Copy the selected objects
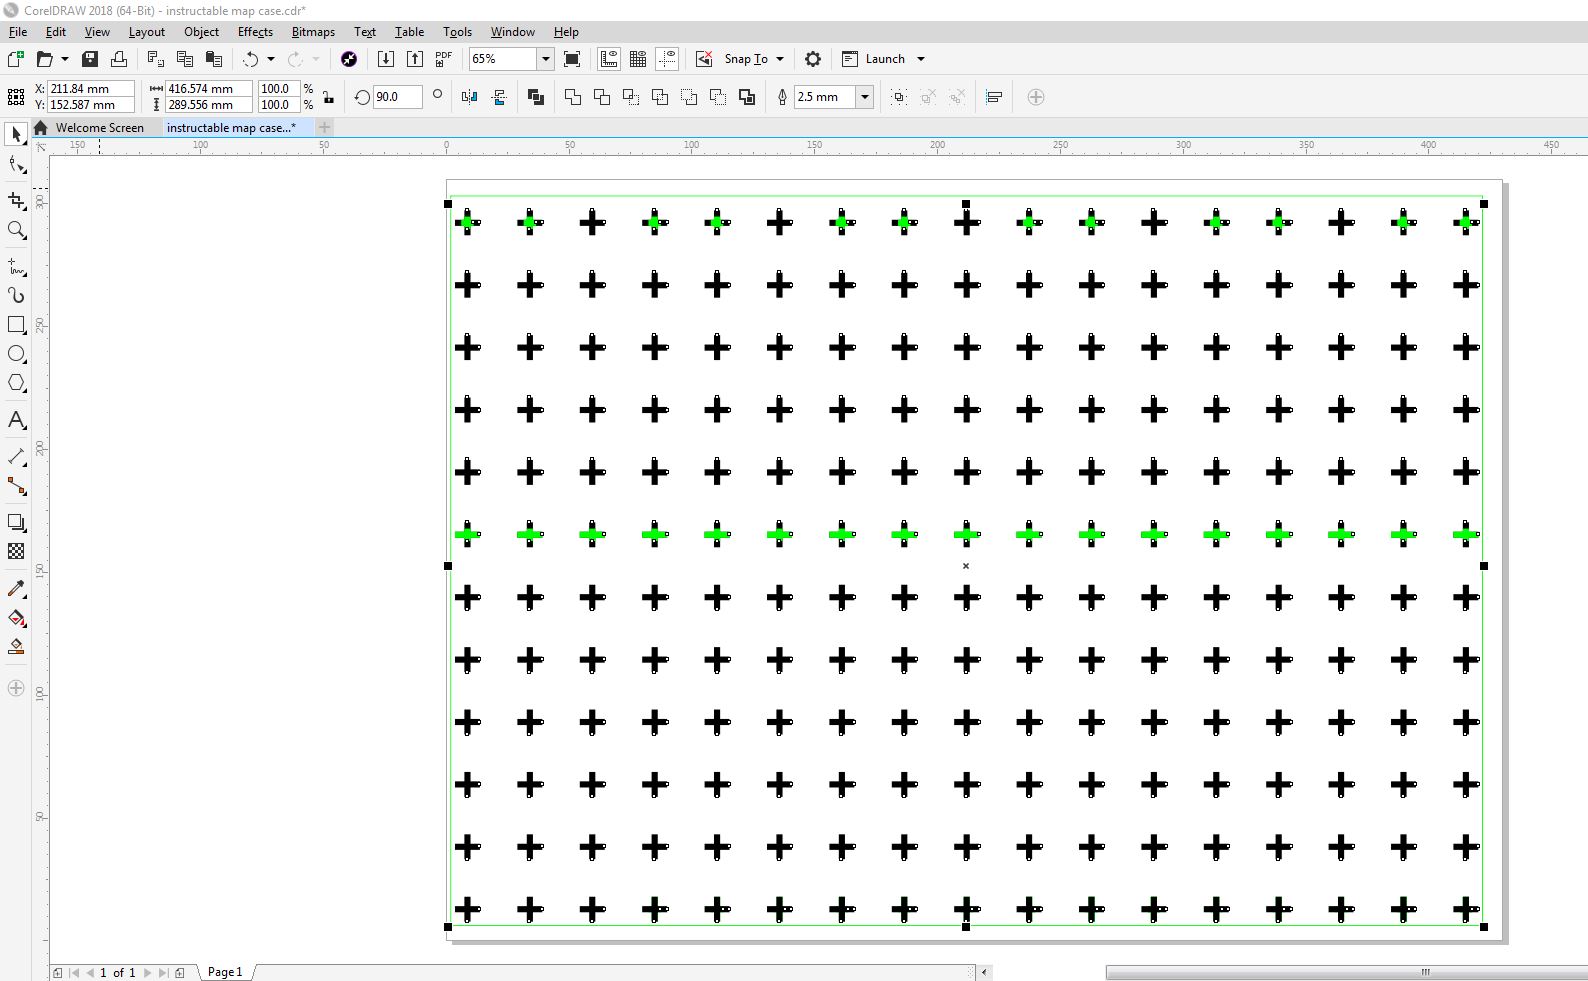This screenshot has height=981, width=1588. [184, 59]
